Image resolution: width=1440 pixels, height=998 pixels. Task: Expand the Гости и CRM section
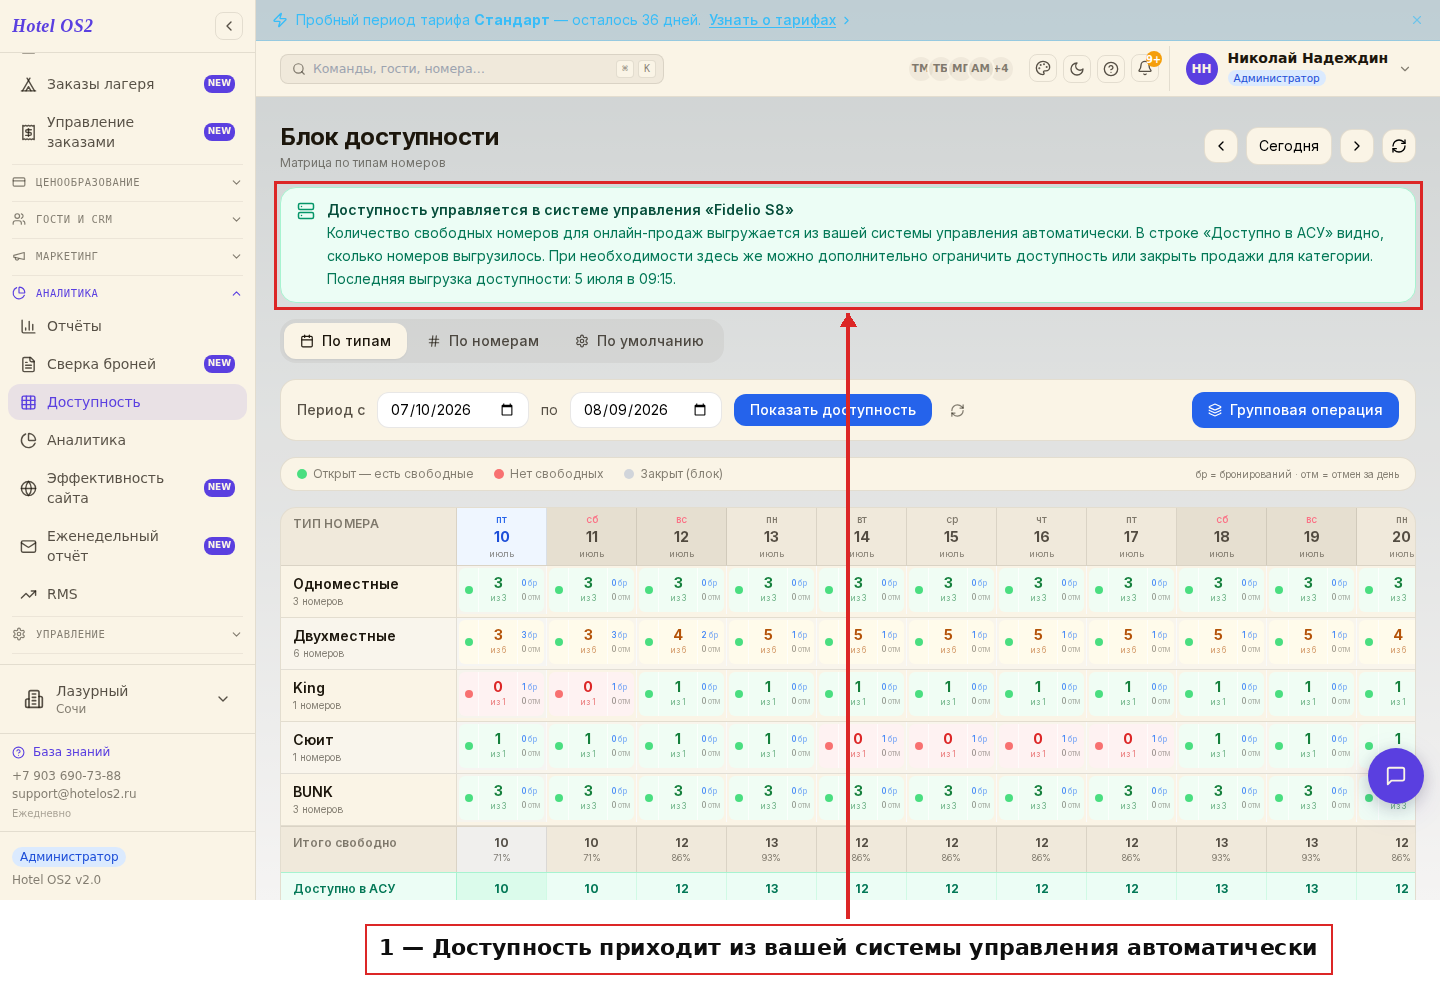click(x=127, y=219)
